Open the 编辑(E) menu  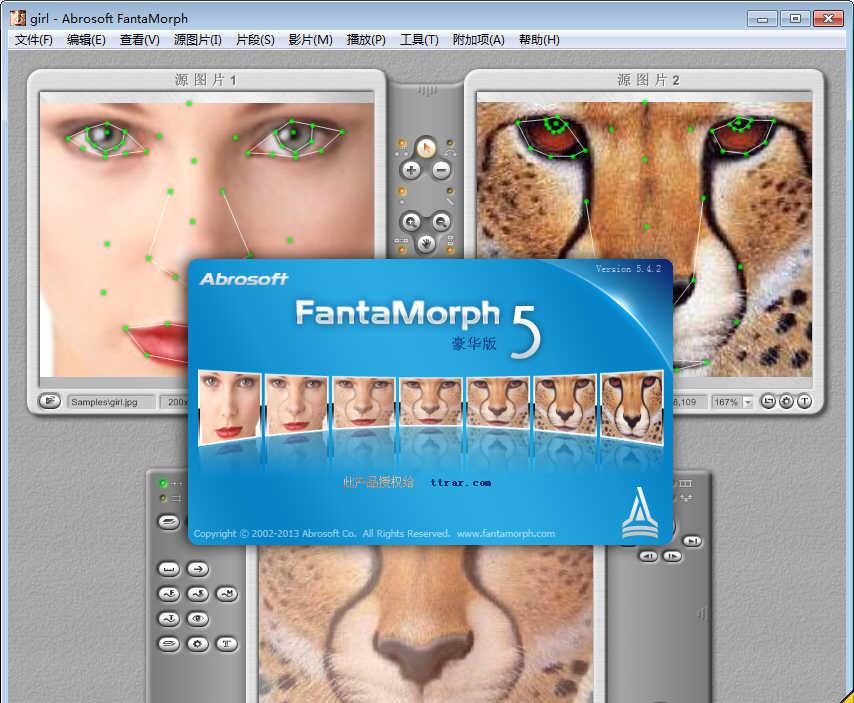pos(86,40)
